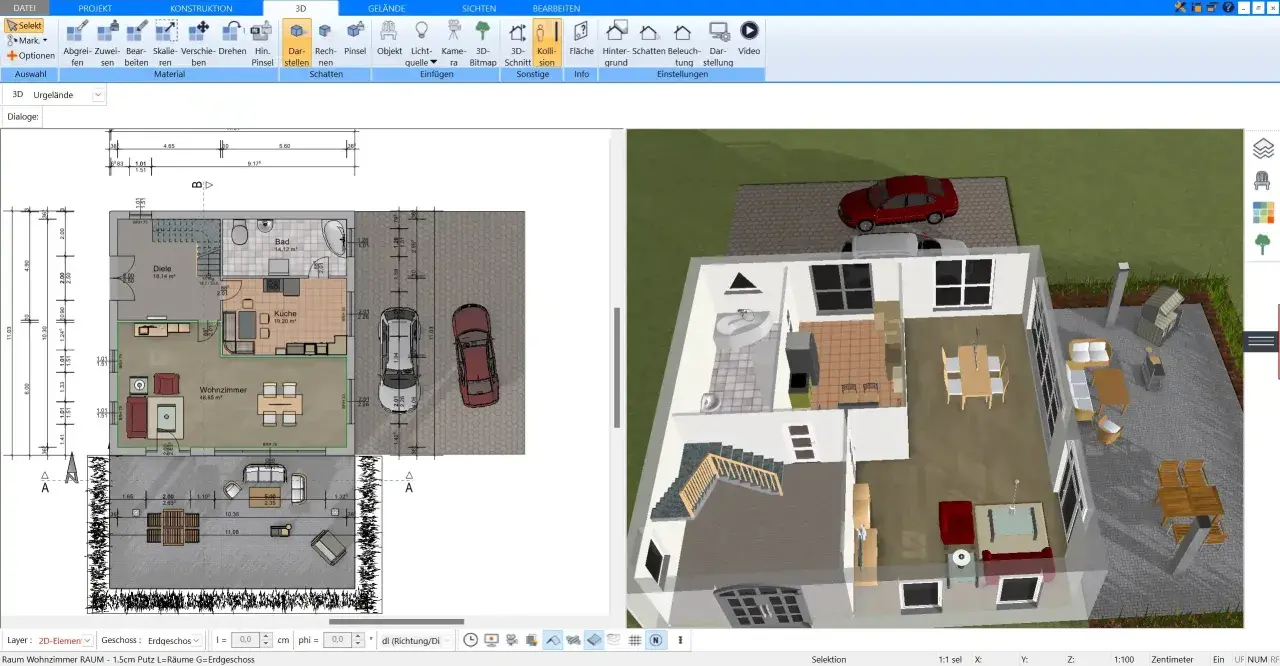Screen dimensions: 1280x666
Task: Click the Dialoge label field
Action: click(23, 117)
